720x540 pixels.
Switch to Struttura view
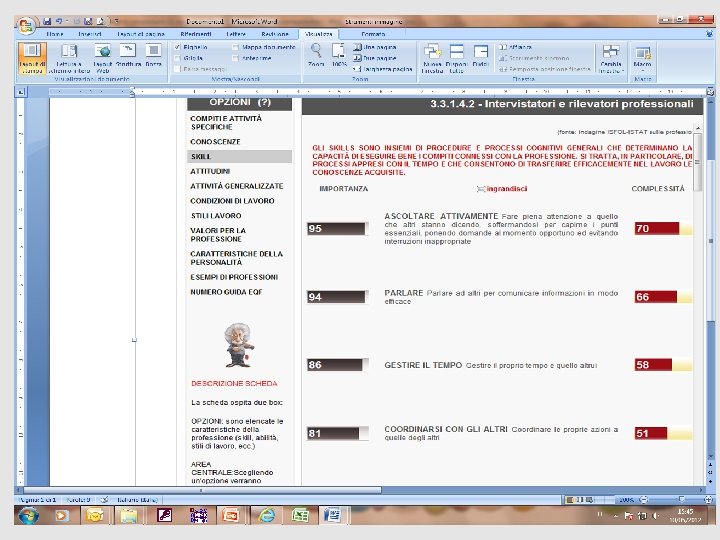[128, 56]
